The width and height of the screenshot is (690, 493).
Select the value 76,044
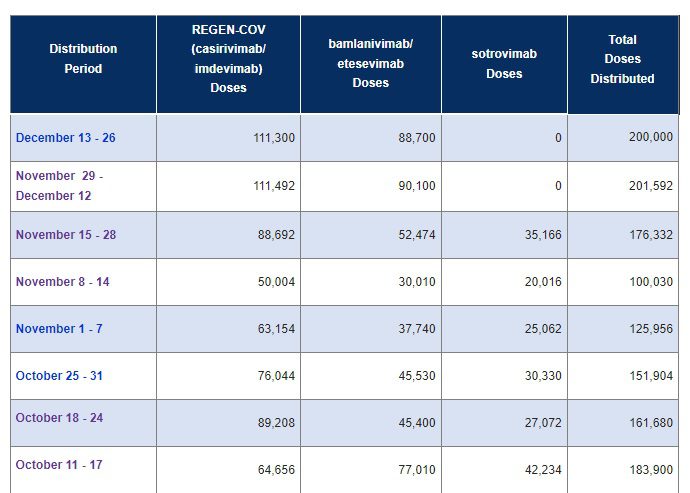pyautogui.click(x=276, y=376)
